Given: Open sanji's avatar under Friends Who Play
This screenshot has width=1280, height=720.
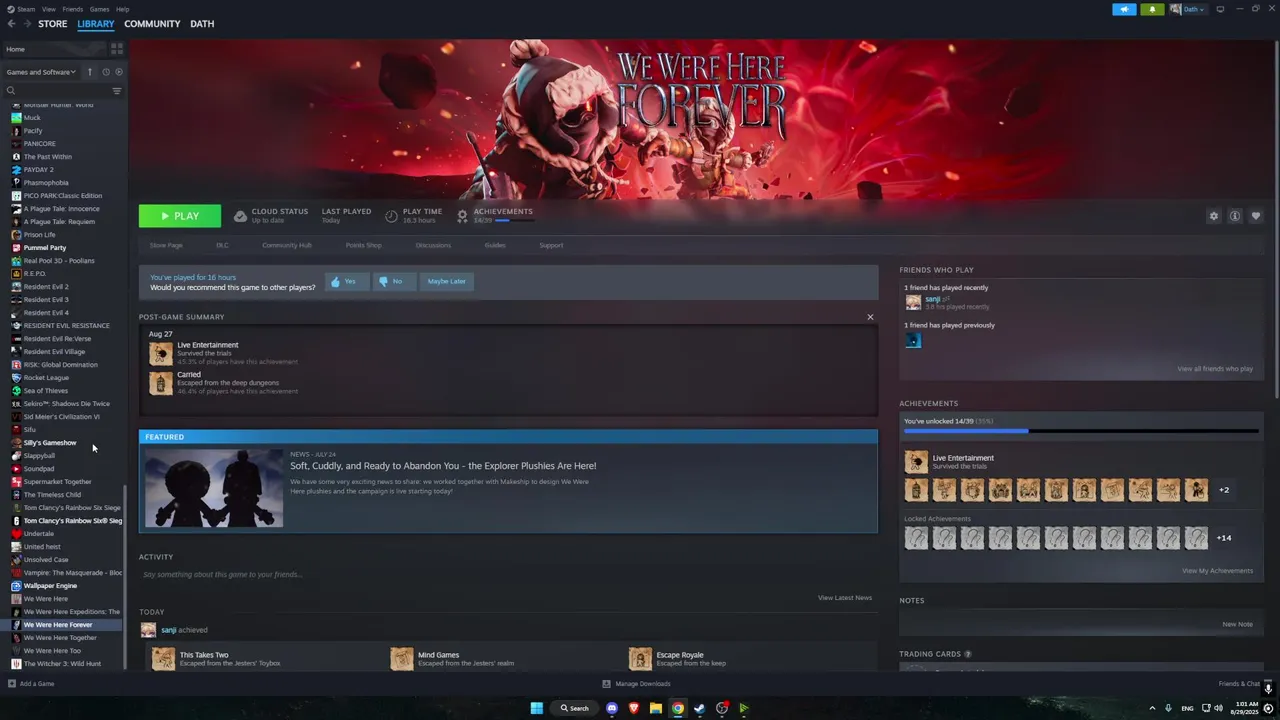Looking at the screenshot, I should (x=913, y=302).
